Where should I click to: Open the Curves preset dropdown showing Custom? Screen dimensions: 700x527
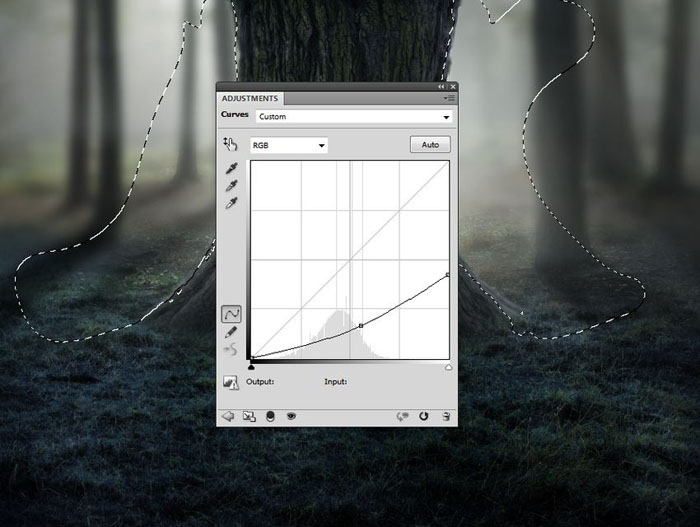[x=354, y=117]
